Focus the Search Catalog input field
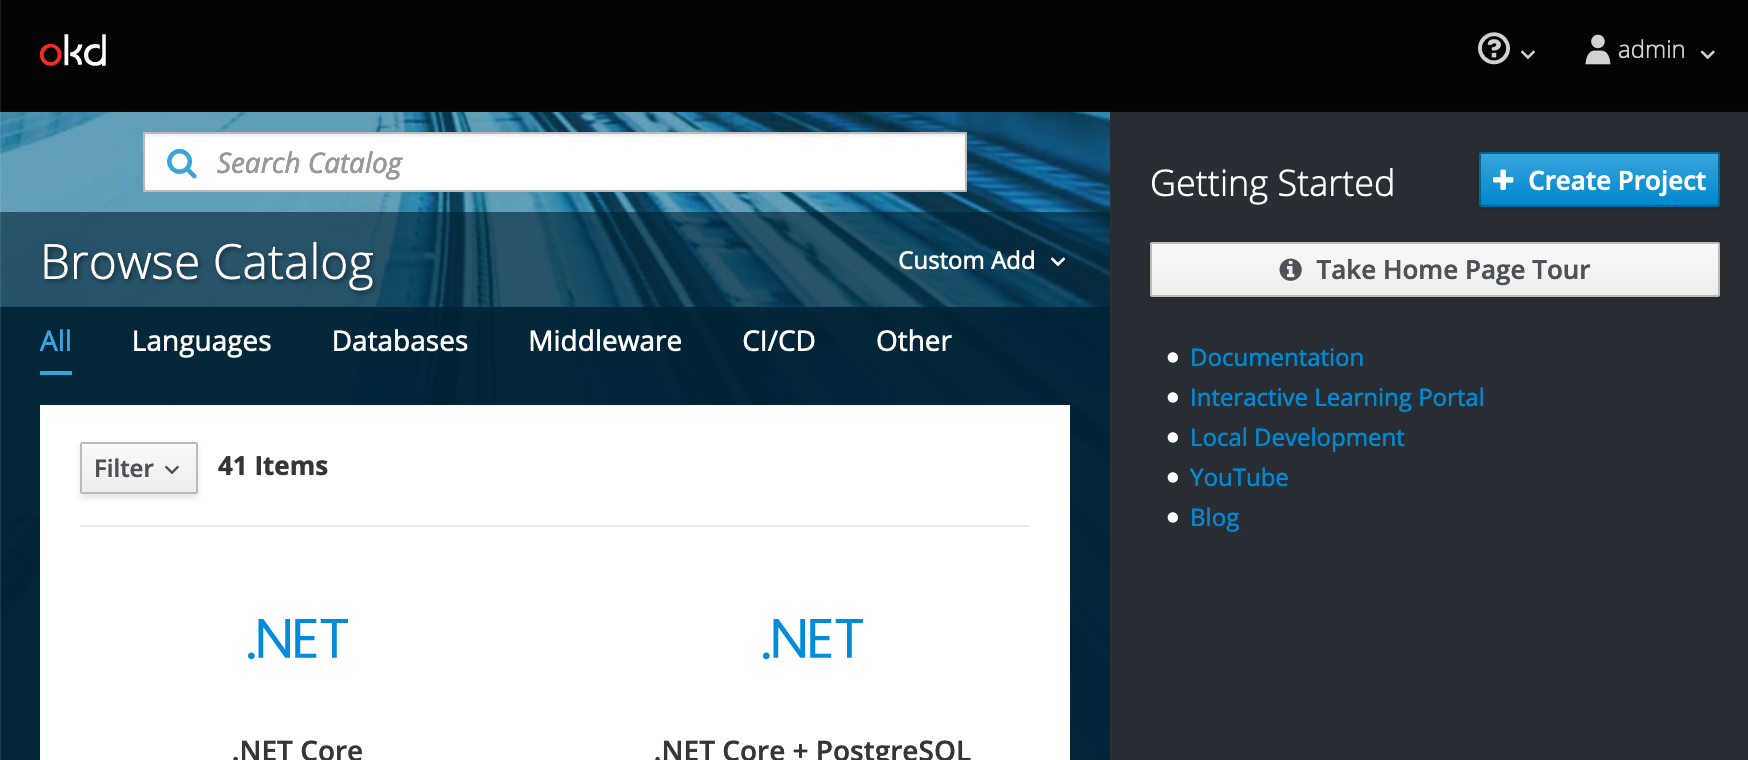This screenshot has height=760, width=1748. [580, 163]
